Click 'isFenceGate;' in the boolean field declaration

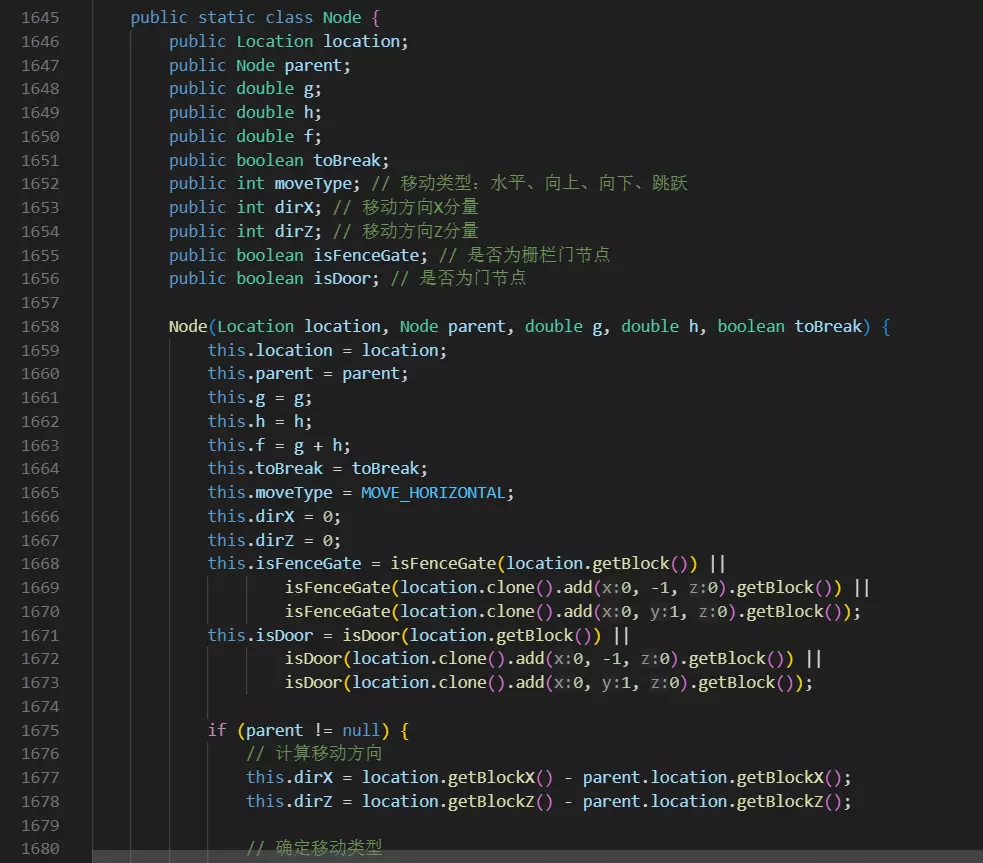pyautogui.click(x=371, y=255)
